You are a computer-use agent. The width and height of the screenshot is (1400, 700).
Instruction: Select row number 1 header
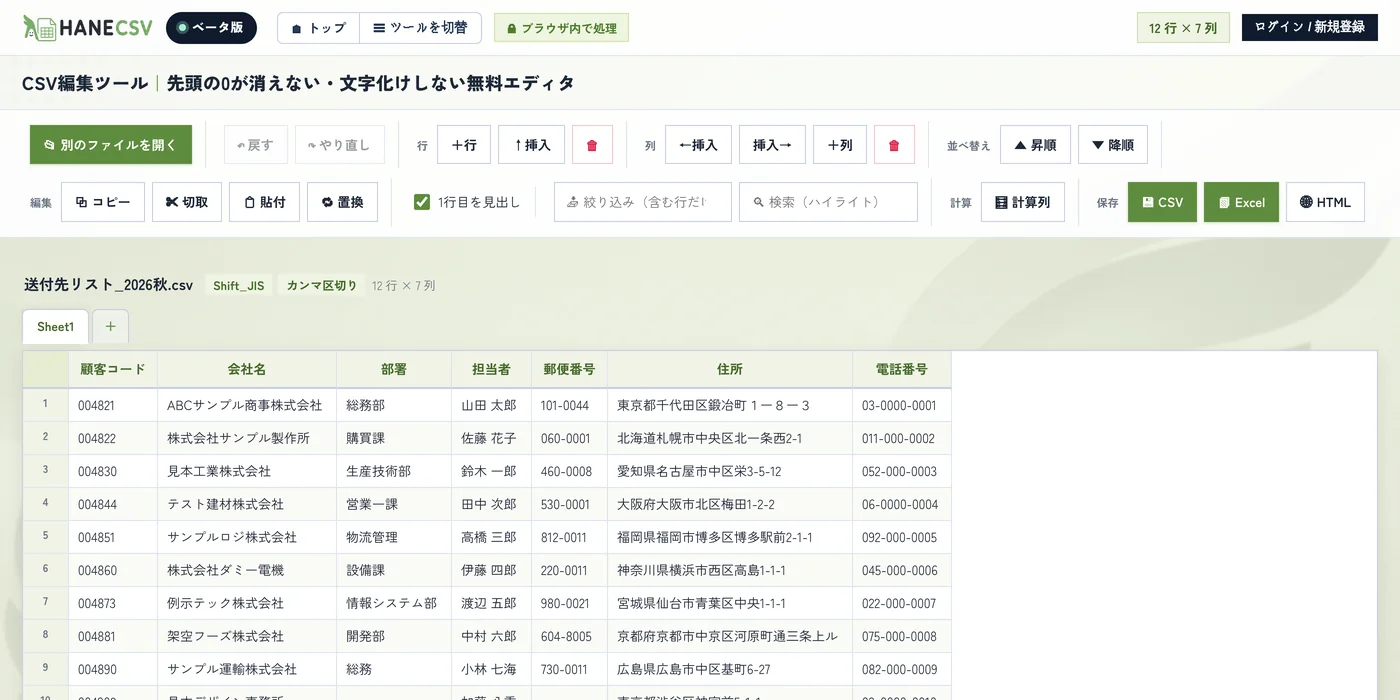tap(46, 405)
